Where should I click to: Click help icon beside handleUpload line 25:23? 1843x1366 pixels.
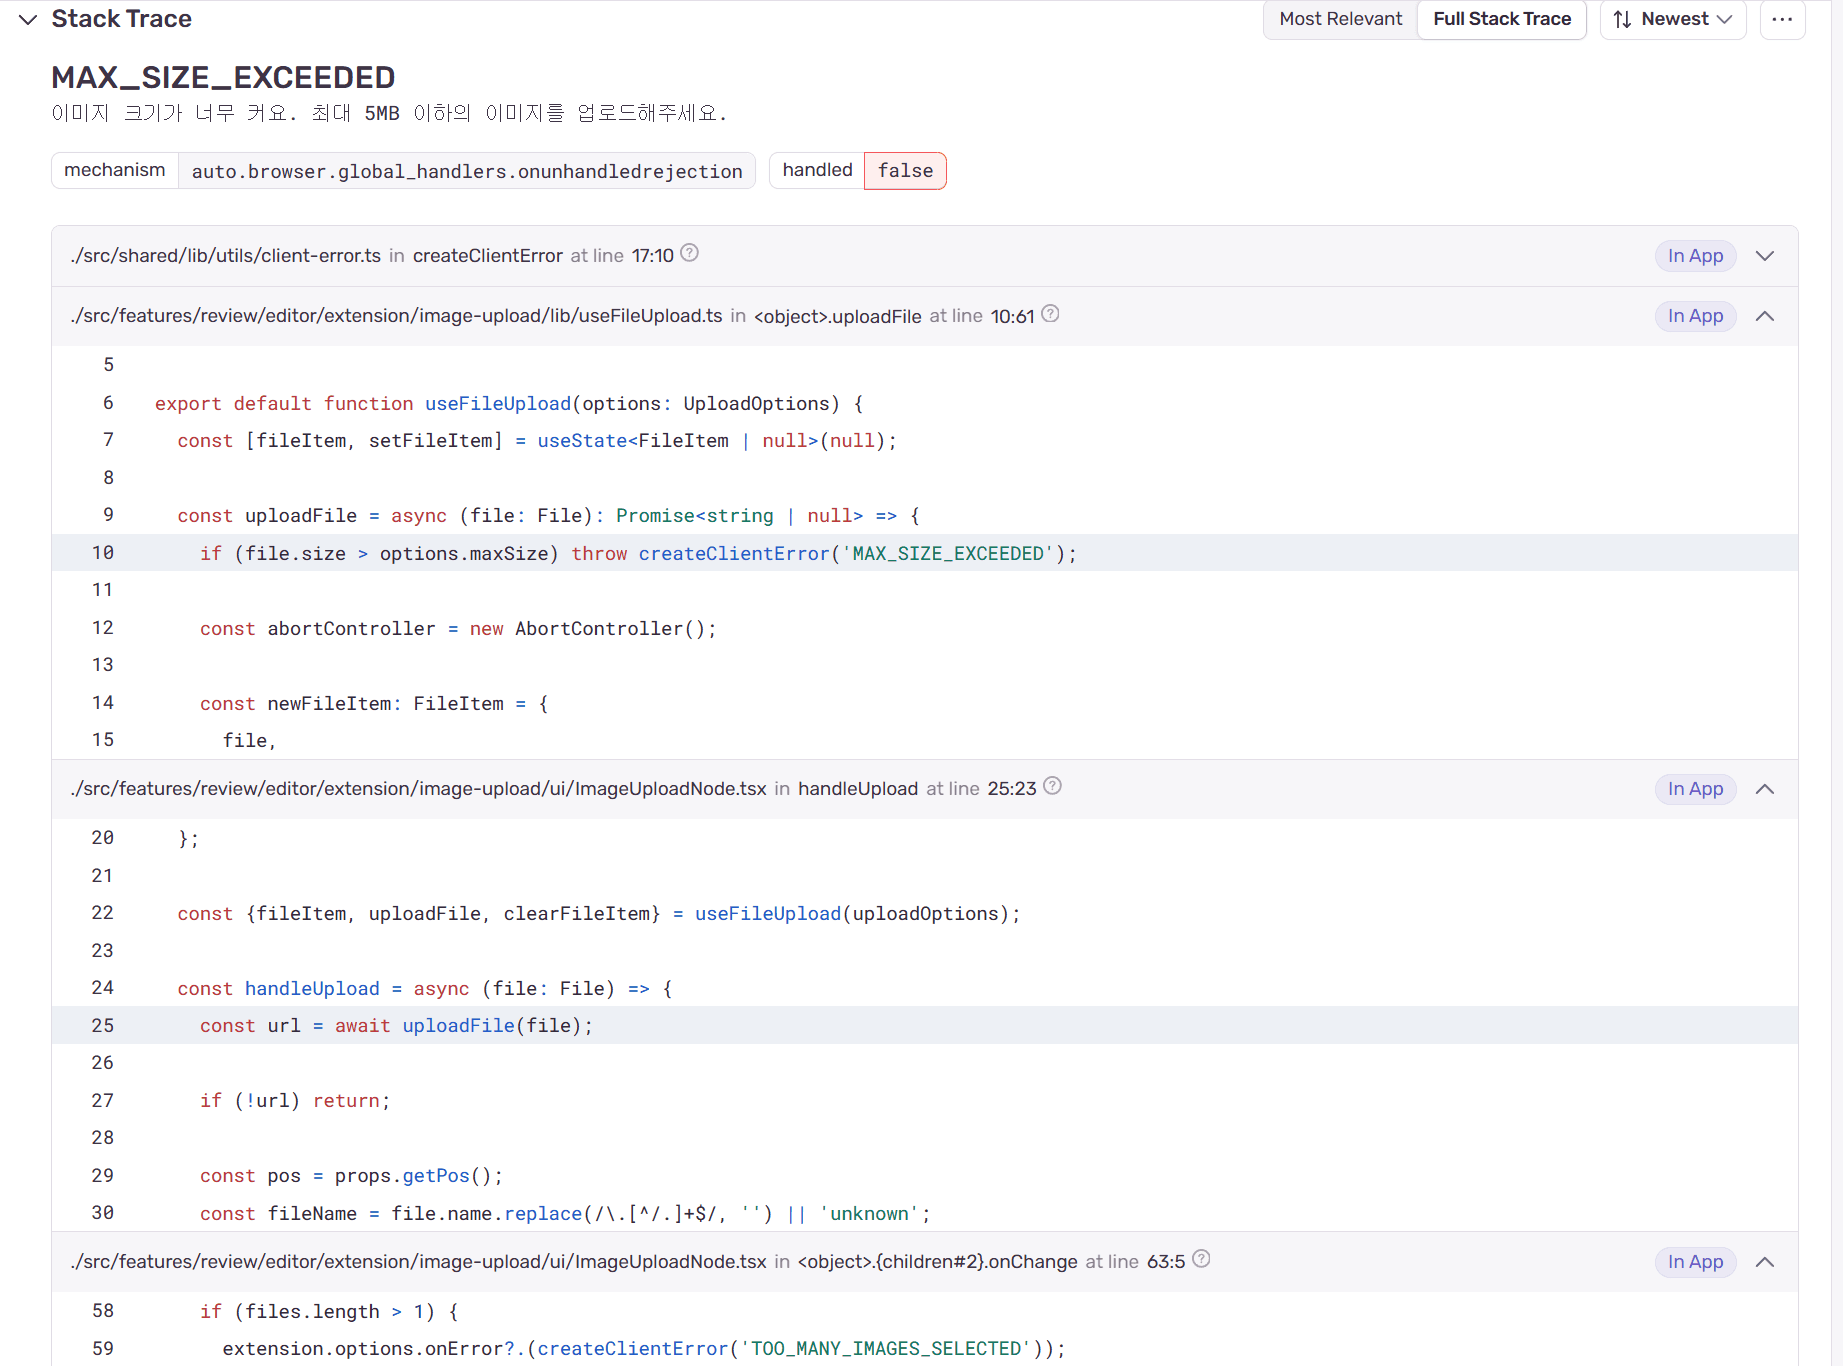[1052, 787]
